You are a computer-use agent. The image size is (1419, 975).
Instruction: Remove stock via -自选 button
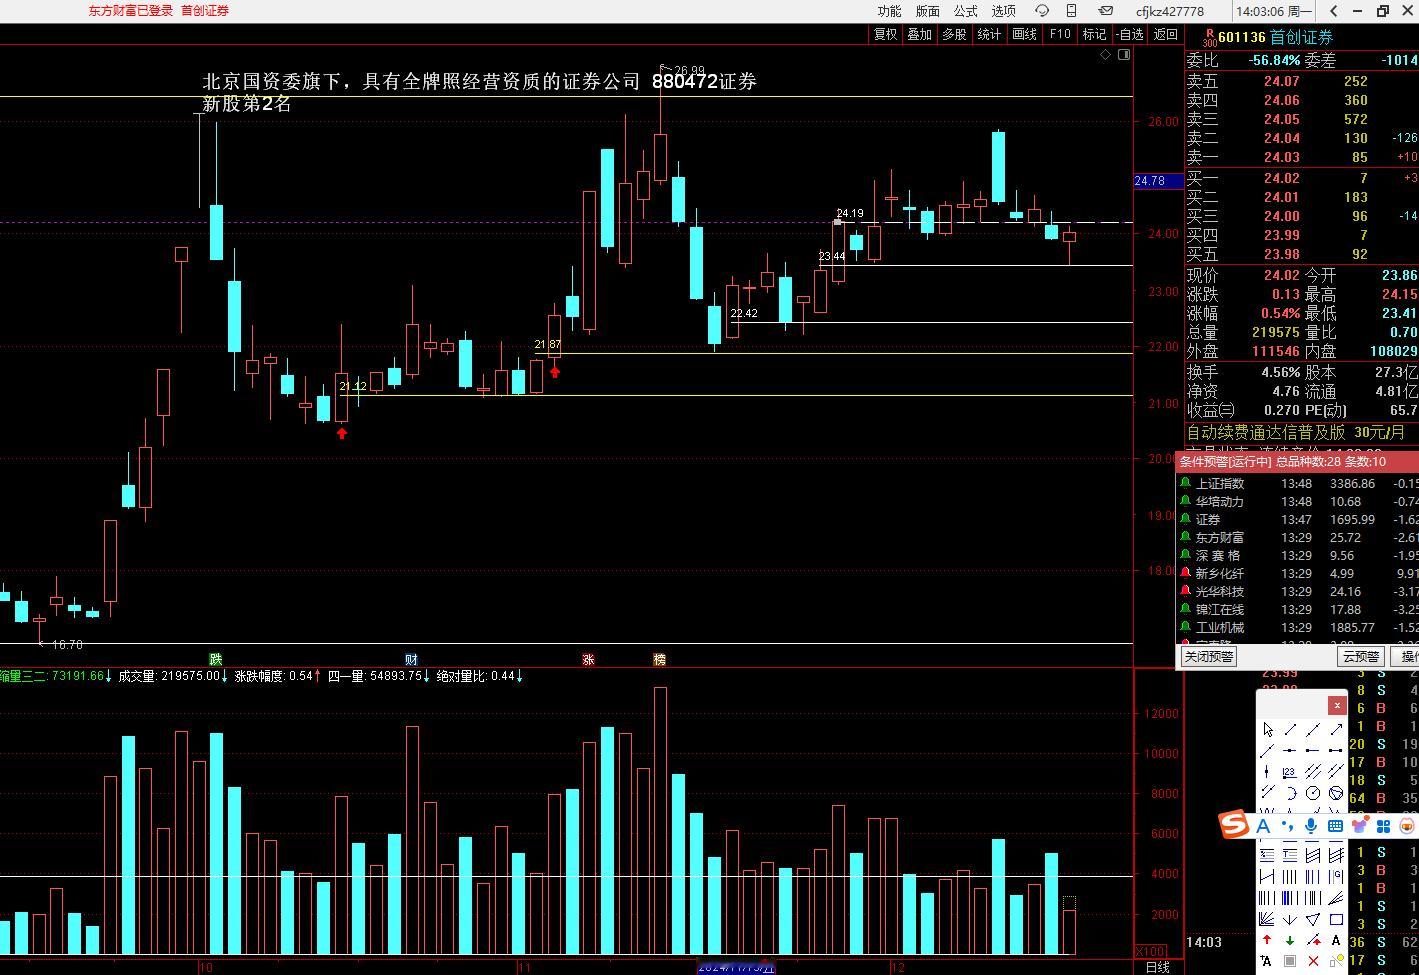pos(1129,34)
